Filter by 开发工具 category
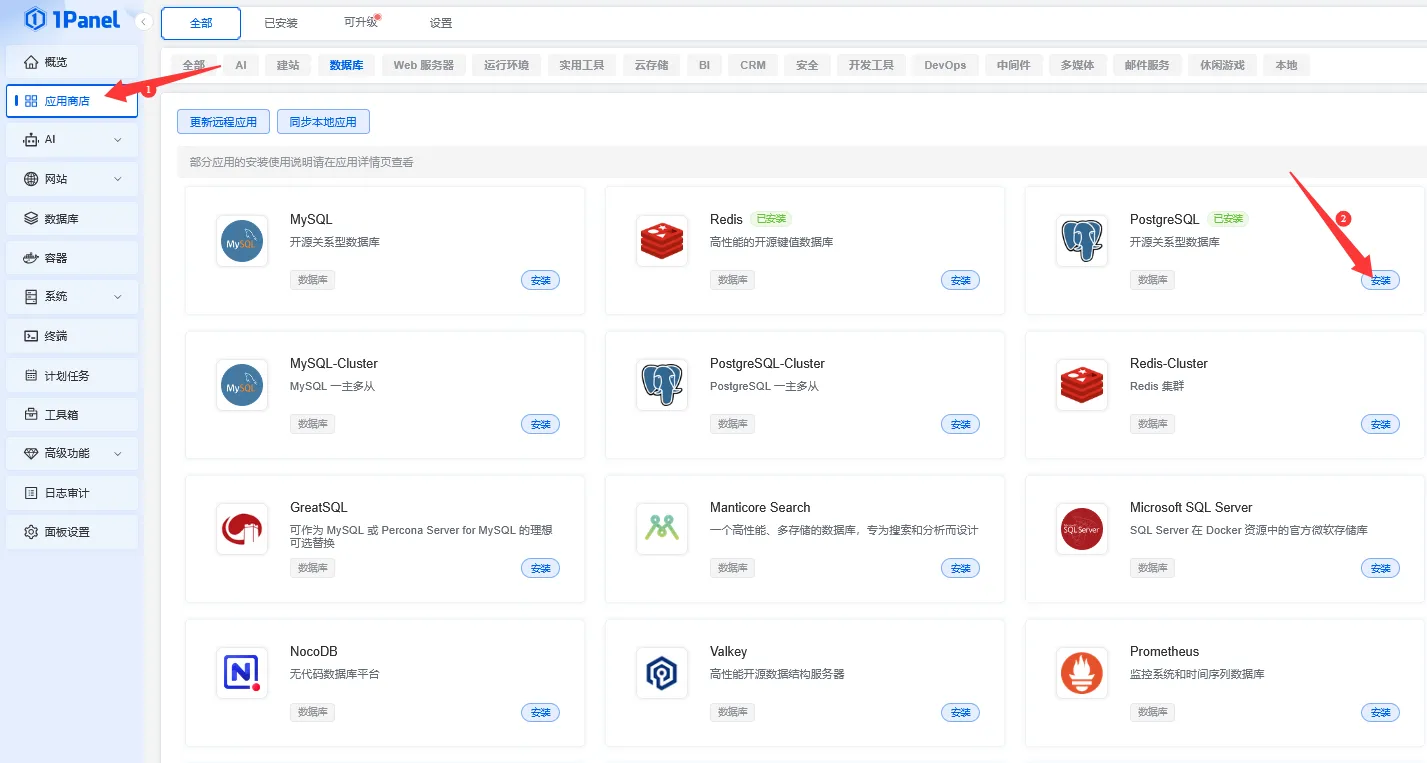The height and width of the screenshot is (763, 1427). pyautogui.click(x=871, y=65)
